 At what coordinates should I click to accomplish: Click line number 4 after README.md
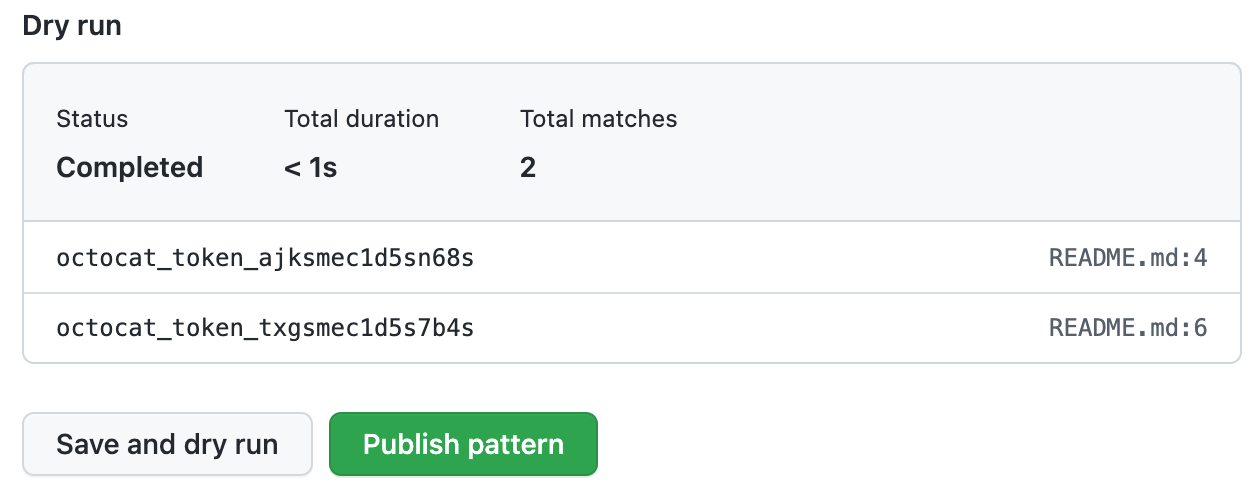tap(1200, 258)
